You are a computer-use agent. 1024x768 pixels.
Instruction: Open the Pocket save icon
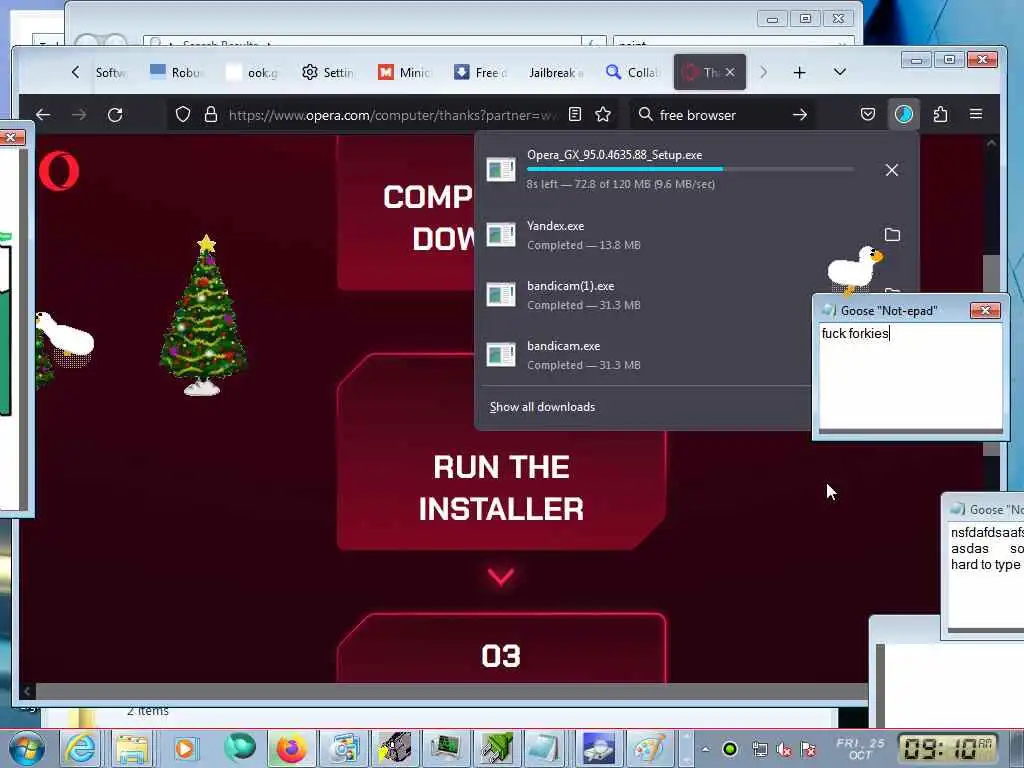click(867, 115)
